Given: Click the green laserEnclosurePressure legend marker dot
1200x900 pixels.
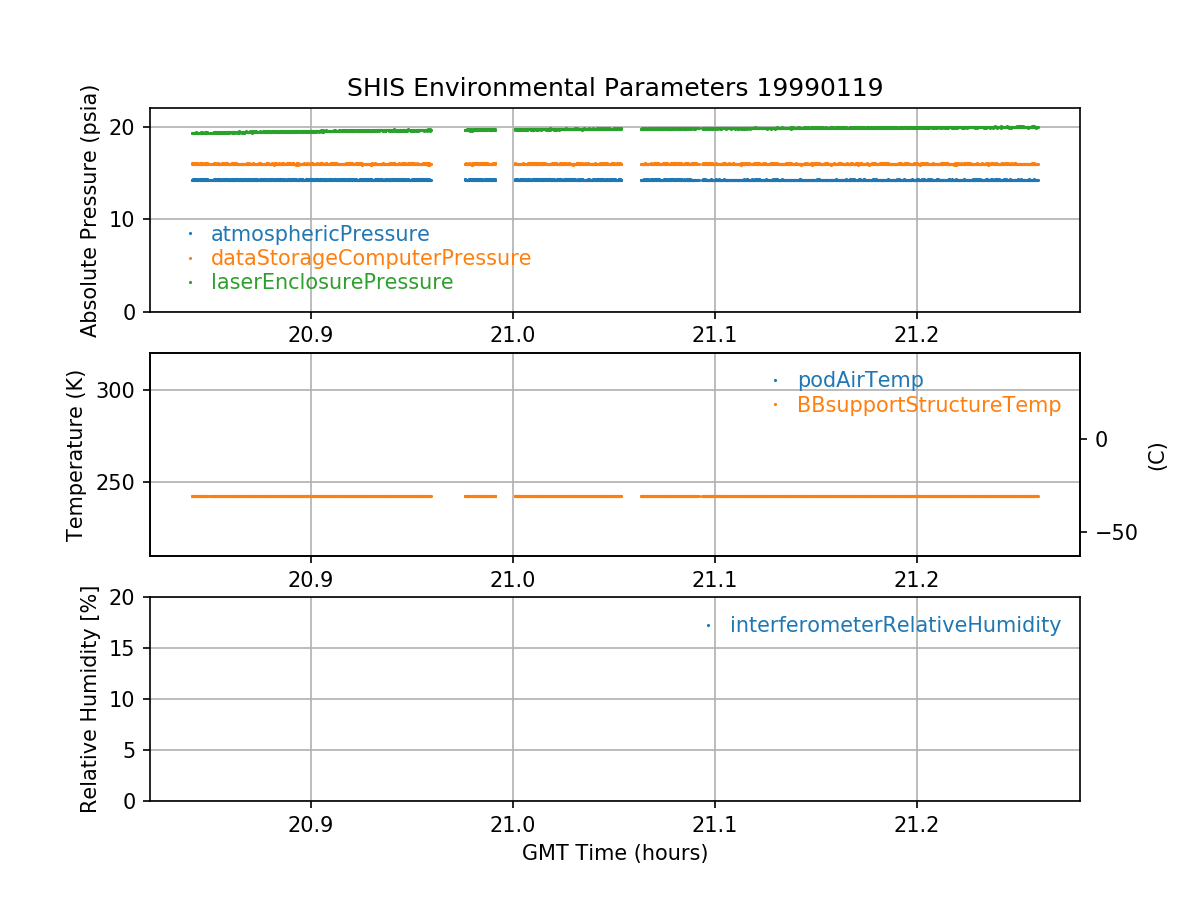Looking at the screenshot, I should pyautogui.click(x=190, y=282).
